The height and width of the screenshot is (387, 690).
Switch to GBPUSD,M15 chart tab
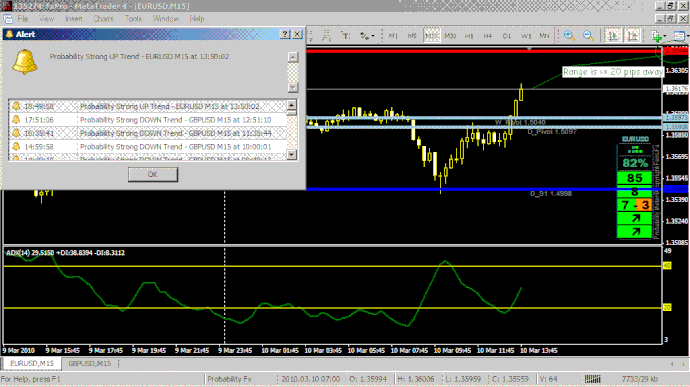click(x=89, y=364)
